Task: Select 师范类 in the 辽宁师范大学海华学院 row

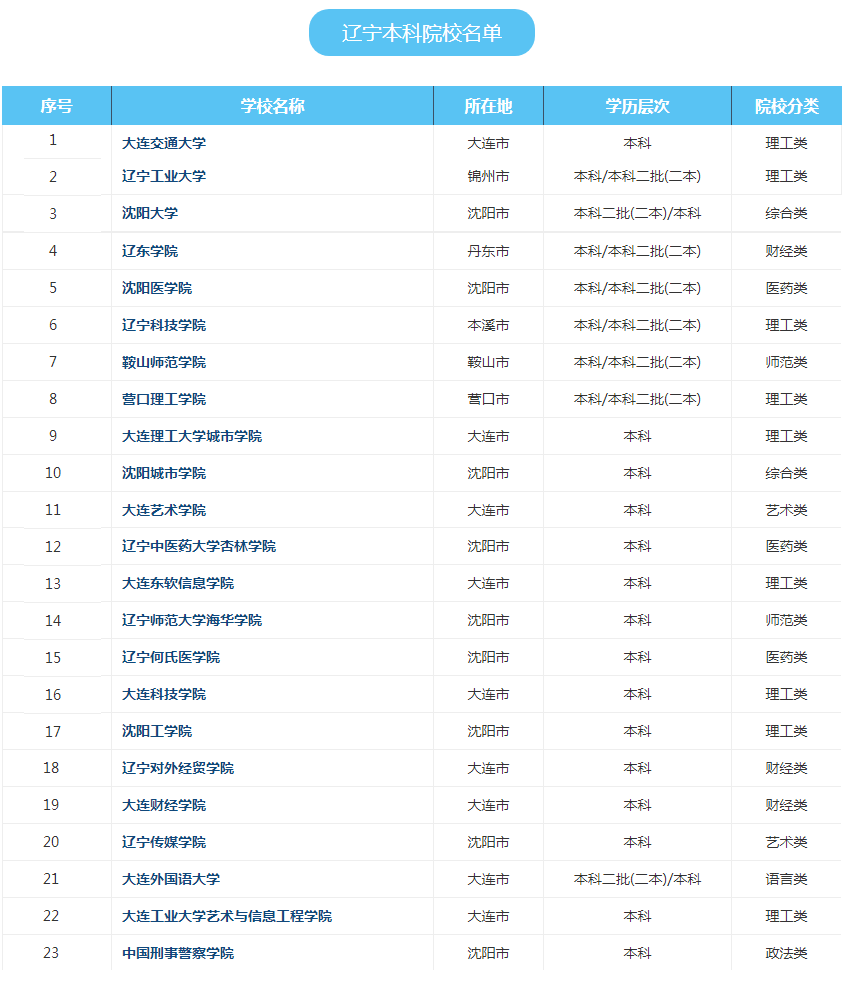Action: tap(787, 621)
